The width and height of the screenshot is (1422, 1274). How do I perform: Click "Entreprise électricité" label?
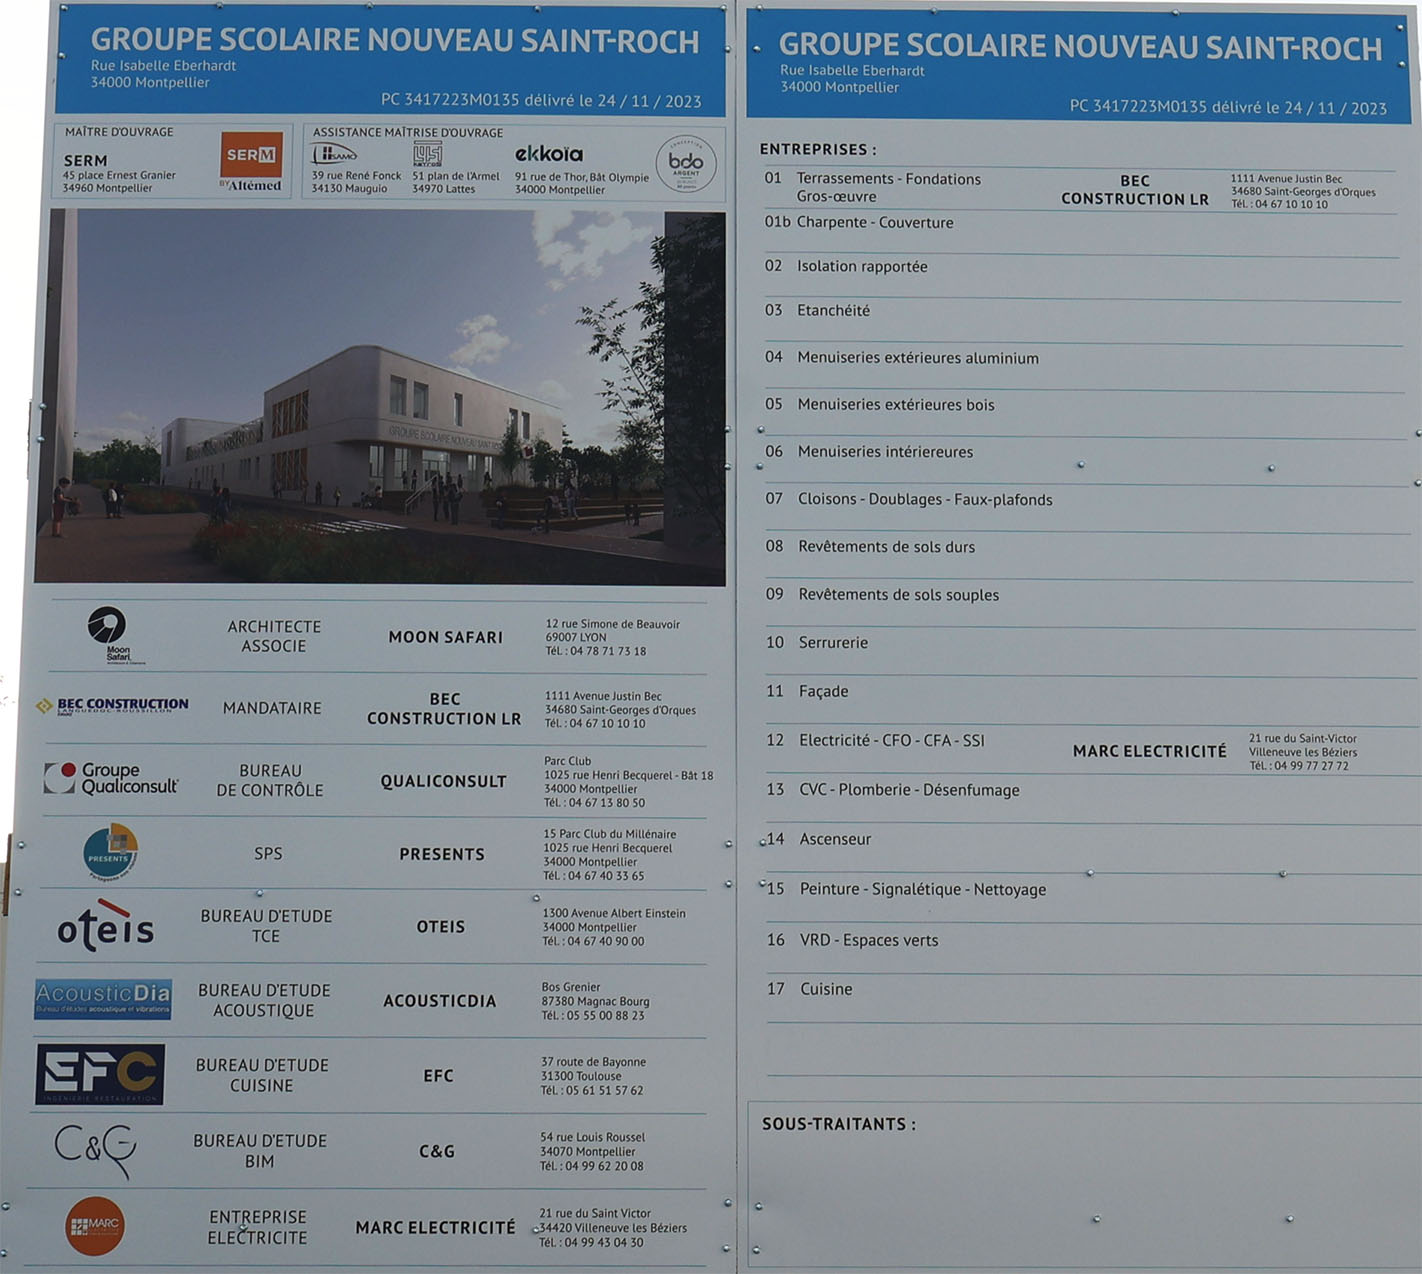tap(258, 1227)
